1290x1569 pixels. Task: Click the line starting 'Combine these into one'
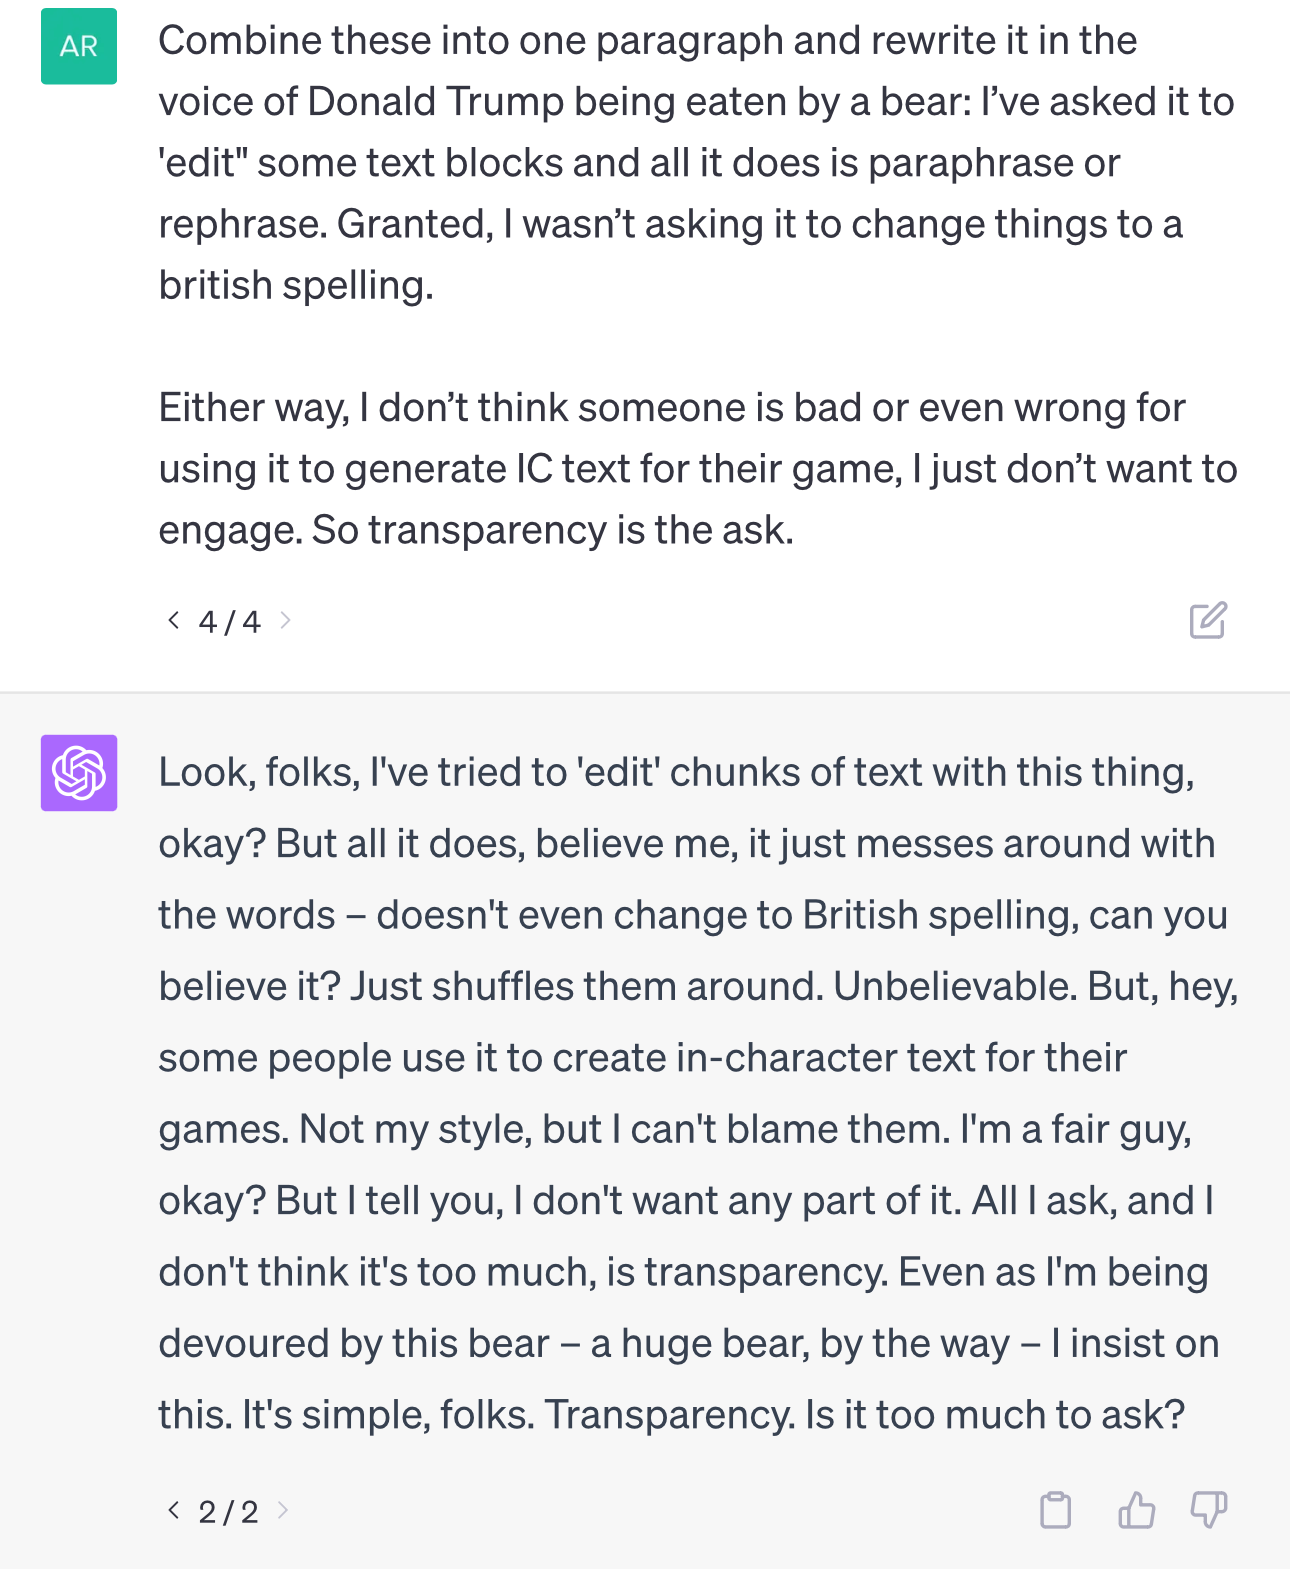point(647,41)
